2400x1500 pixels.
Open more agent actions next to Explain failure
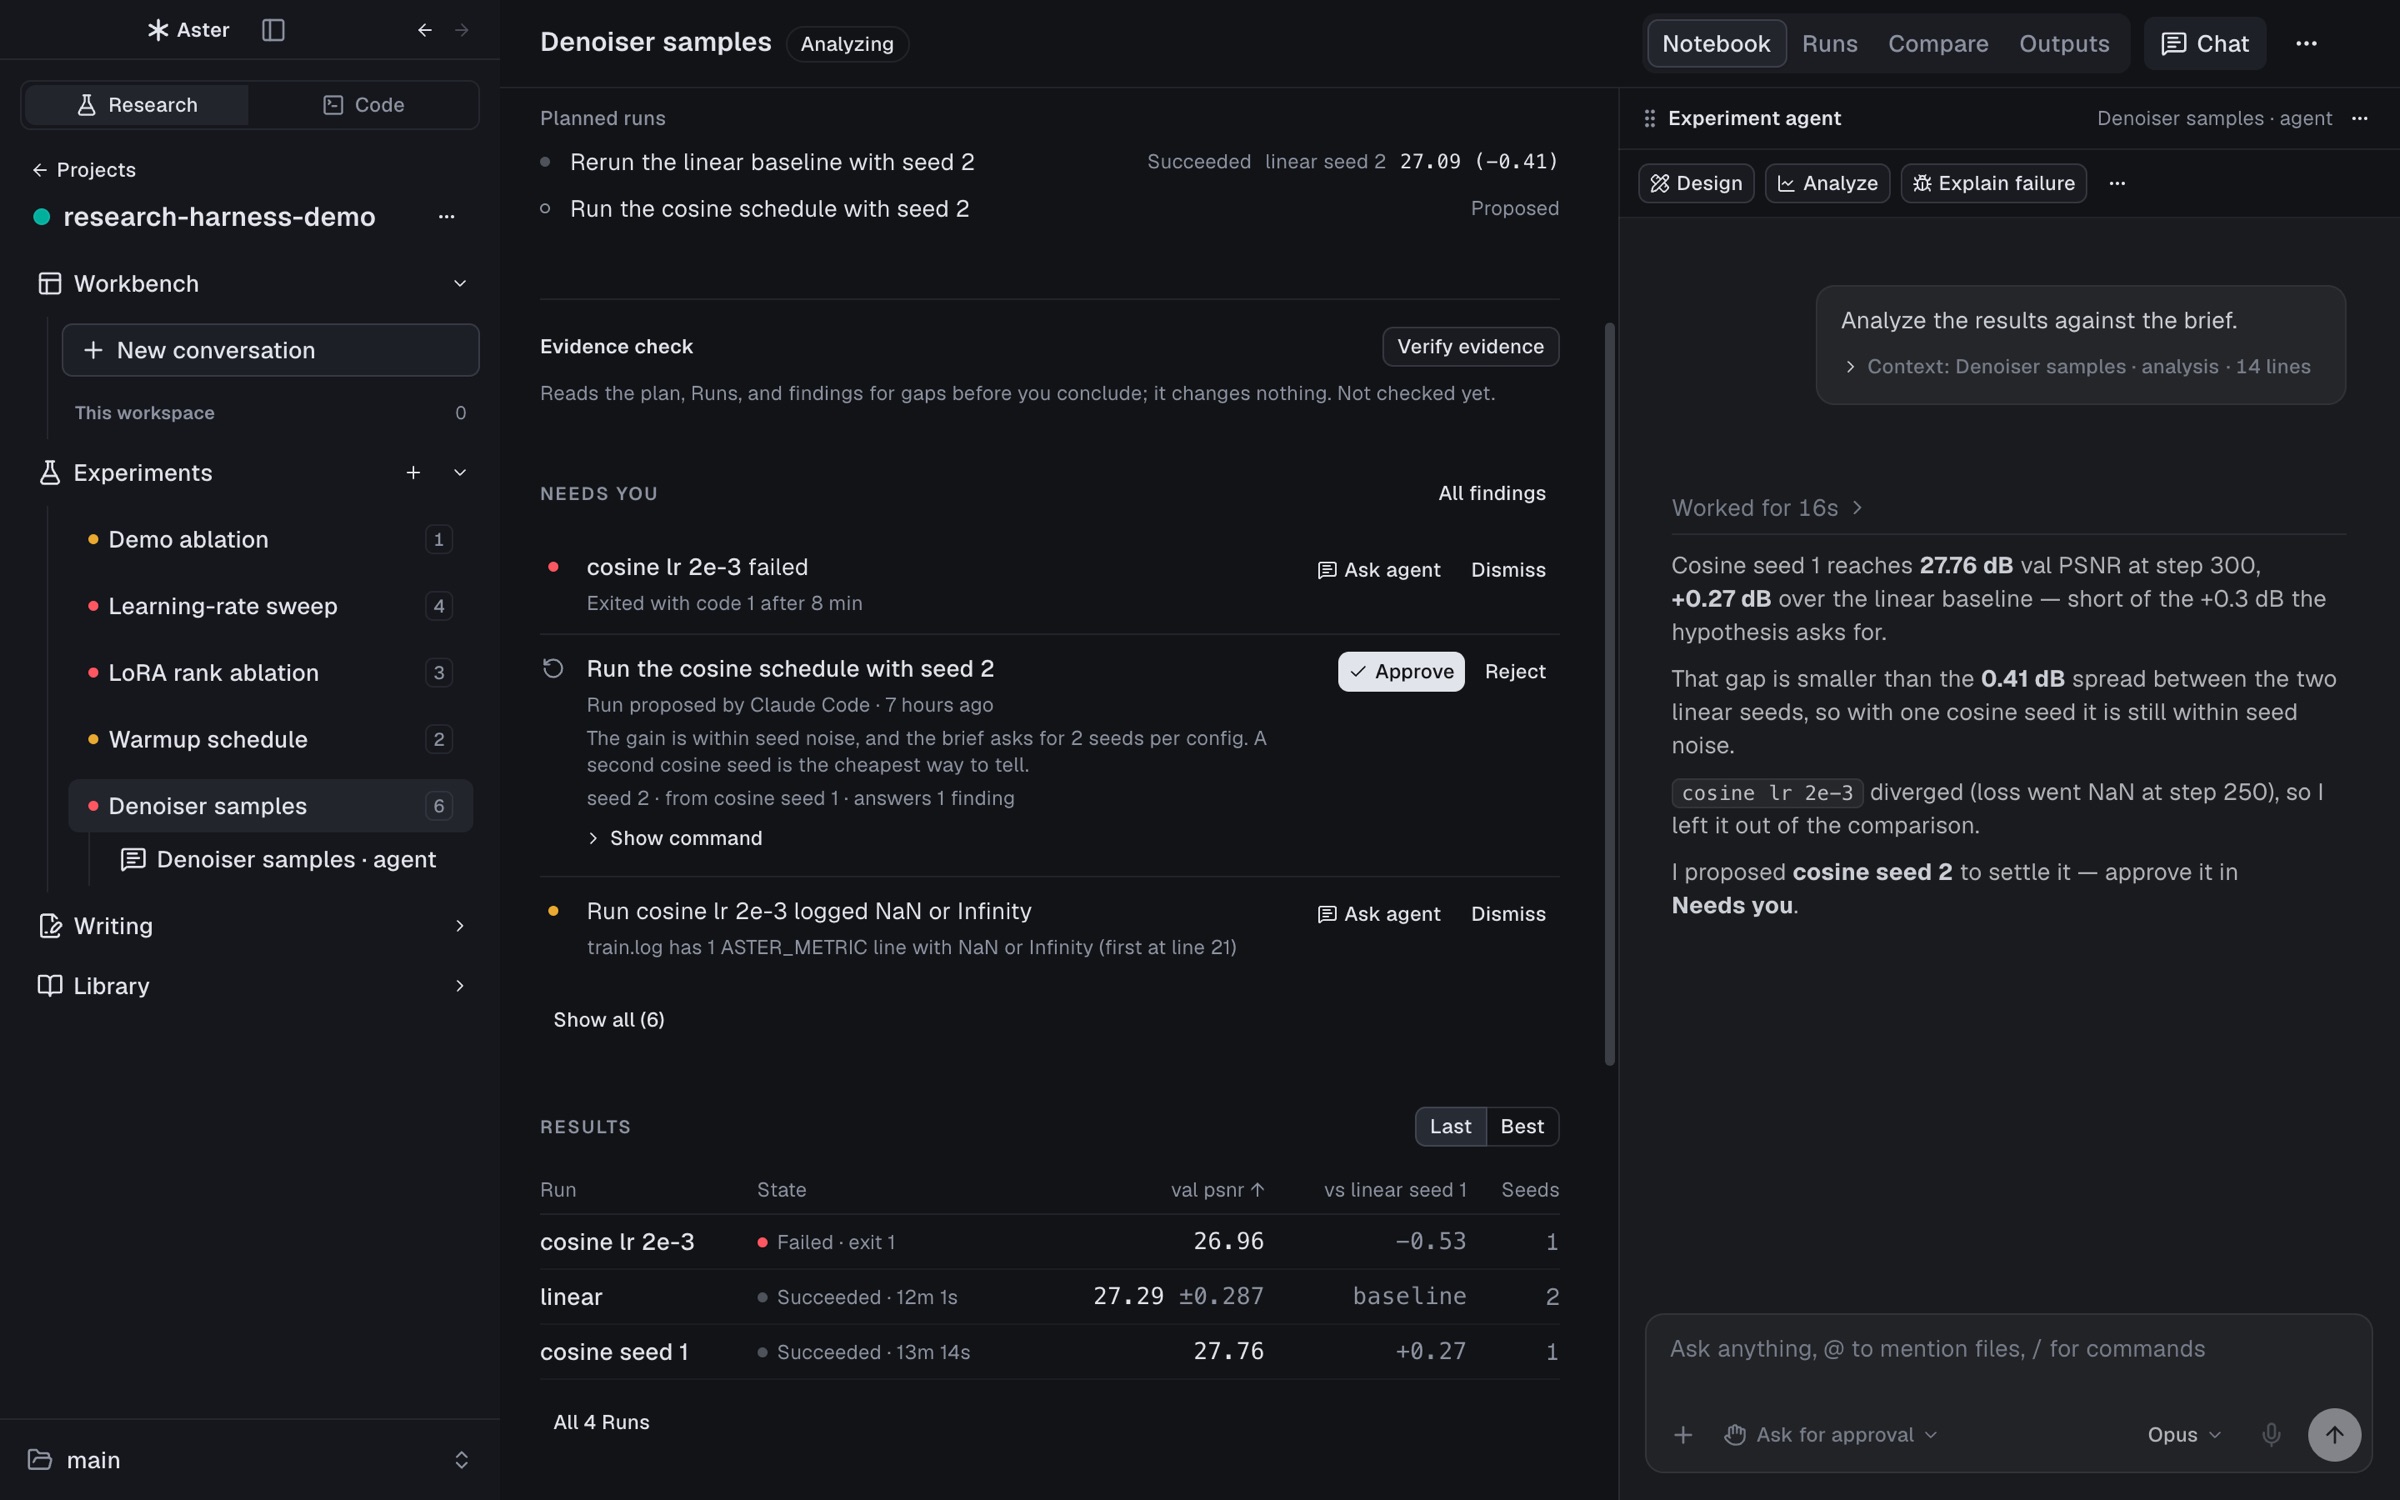click(x=2117, y=183)
